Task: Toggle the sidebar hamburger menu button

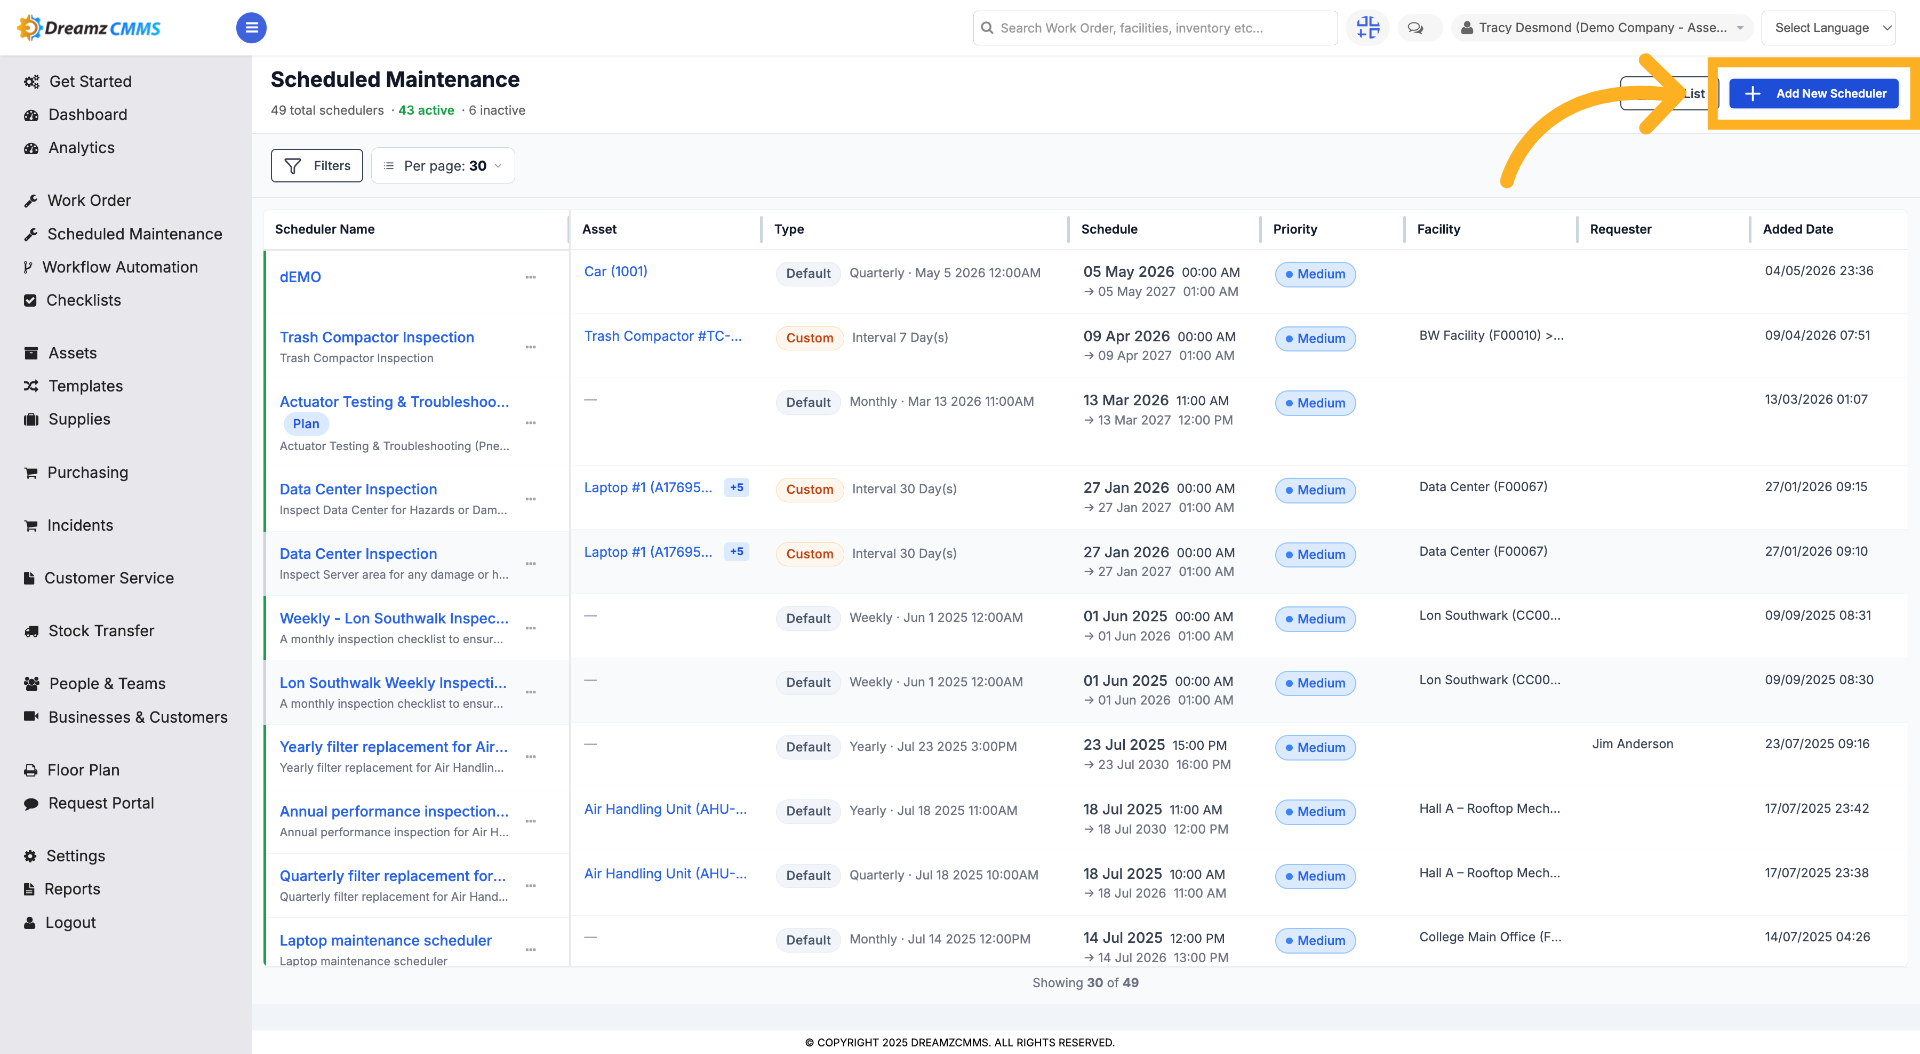Action: point(251,28)
